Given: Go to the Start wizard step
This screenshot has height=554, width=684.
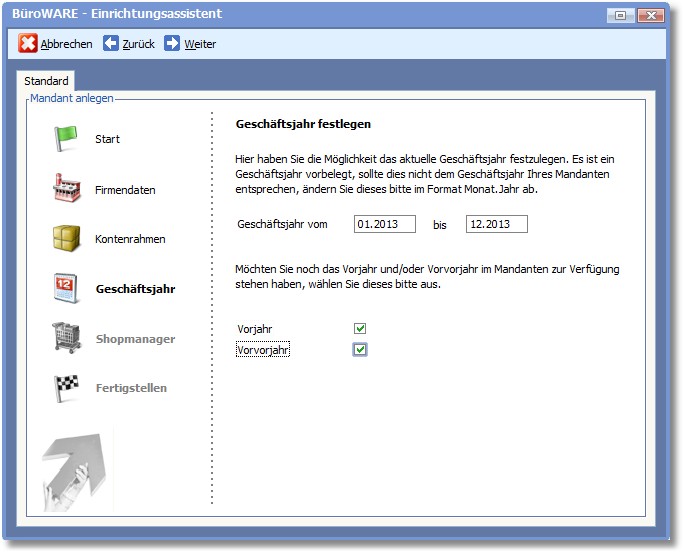Looking at the screenshot, I should (107, 139).
